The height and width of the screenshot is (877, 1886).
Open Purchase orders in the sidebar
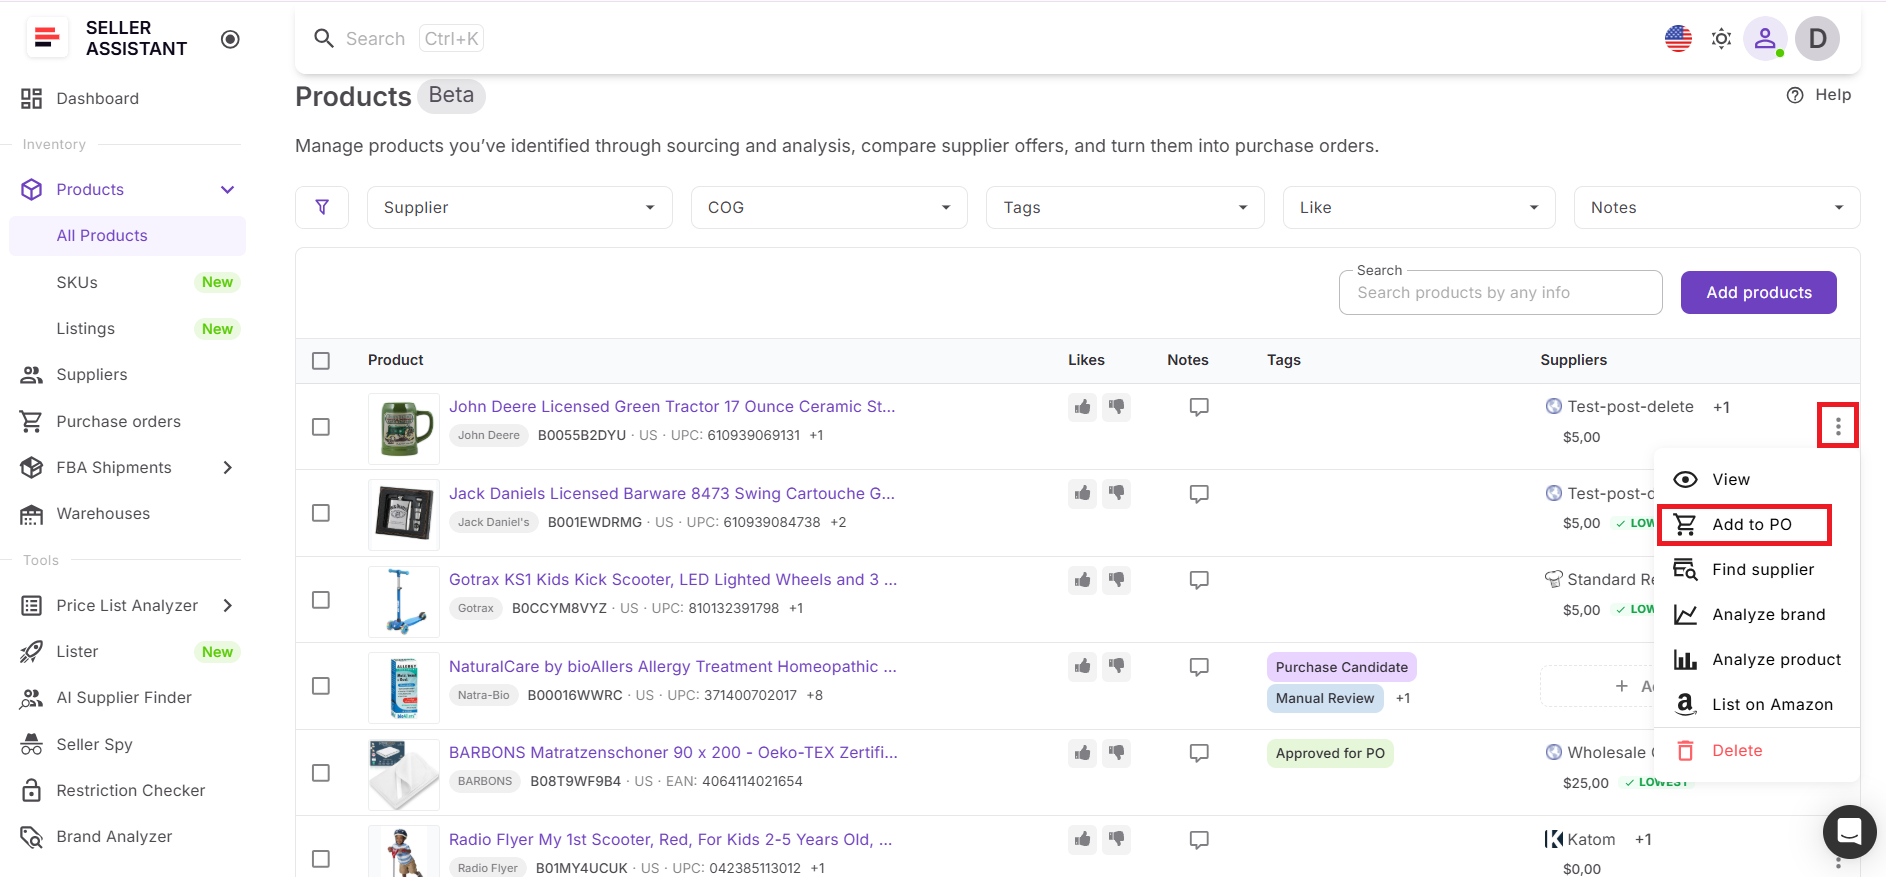(118, 422)
